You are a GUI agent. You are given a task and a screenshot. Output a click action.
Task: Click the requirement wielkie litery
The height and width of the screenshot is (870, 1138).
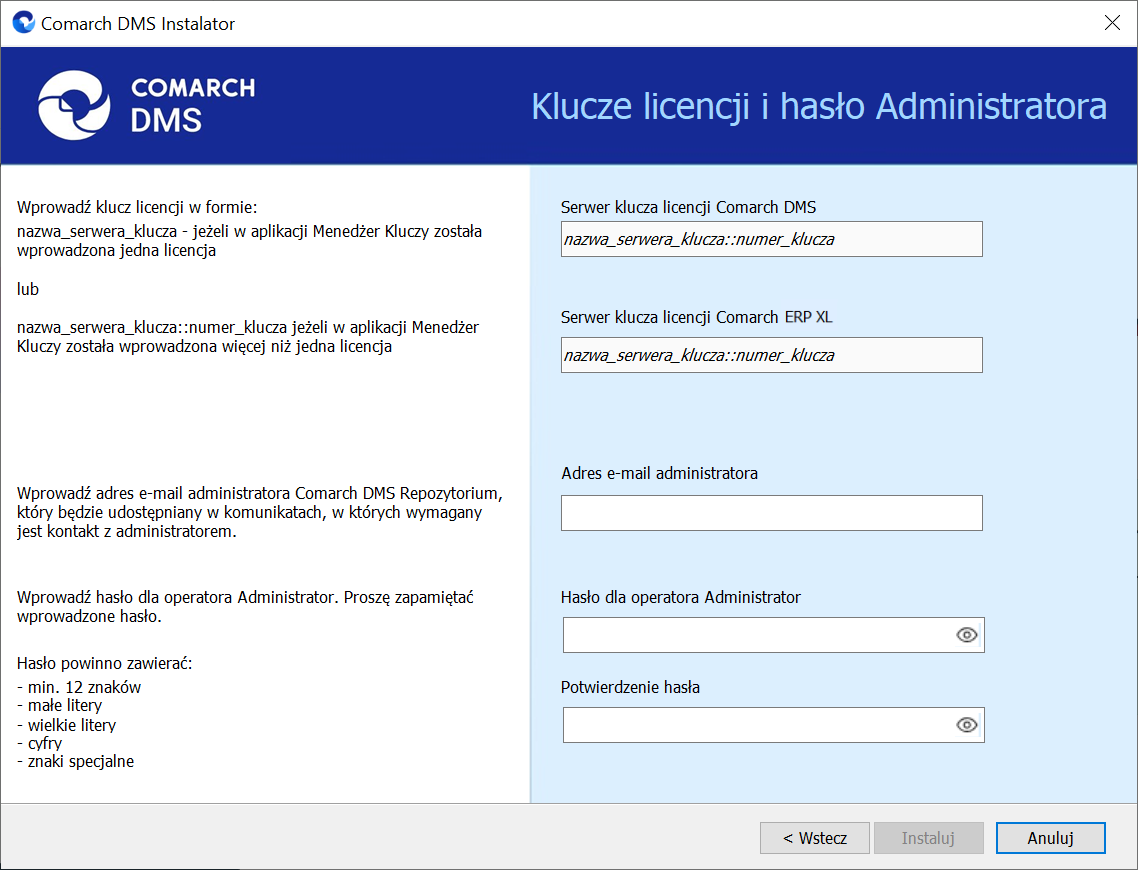point(66,725)
